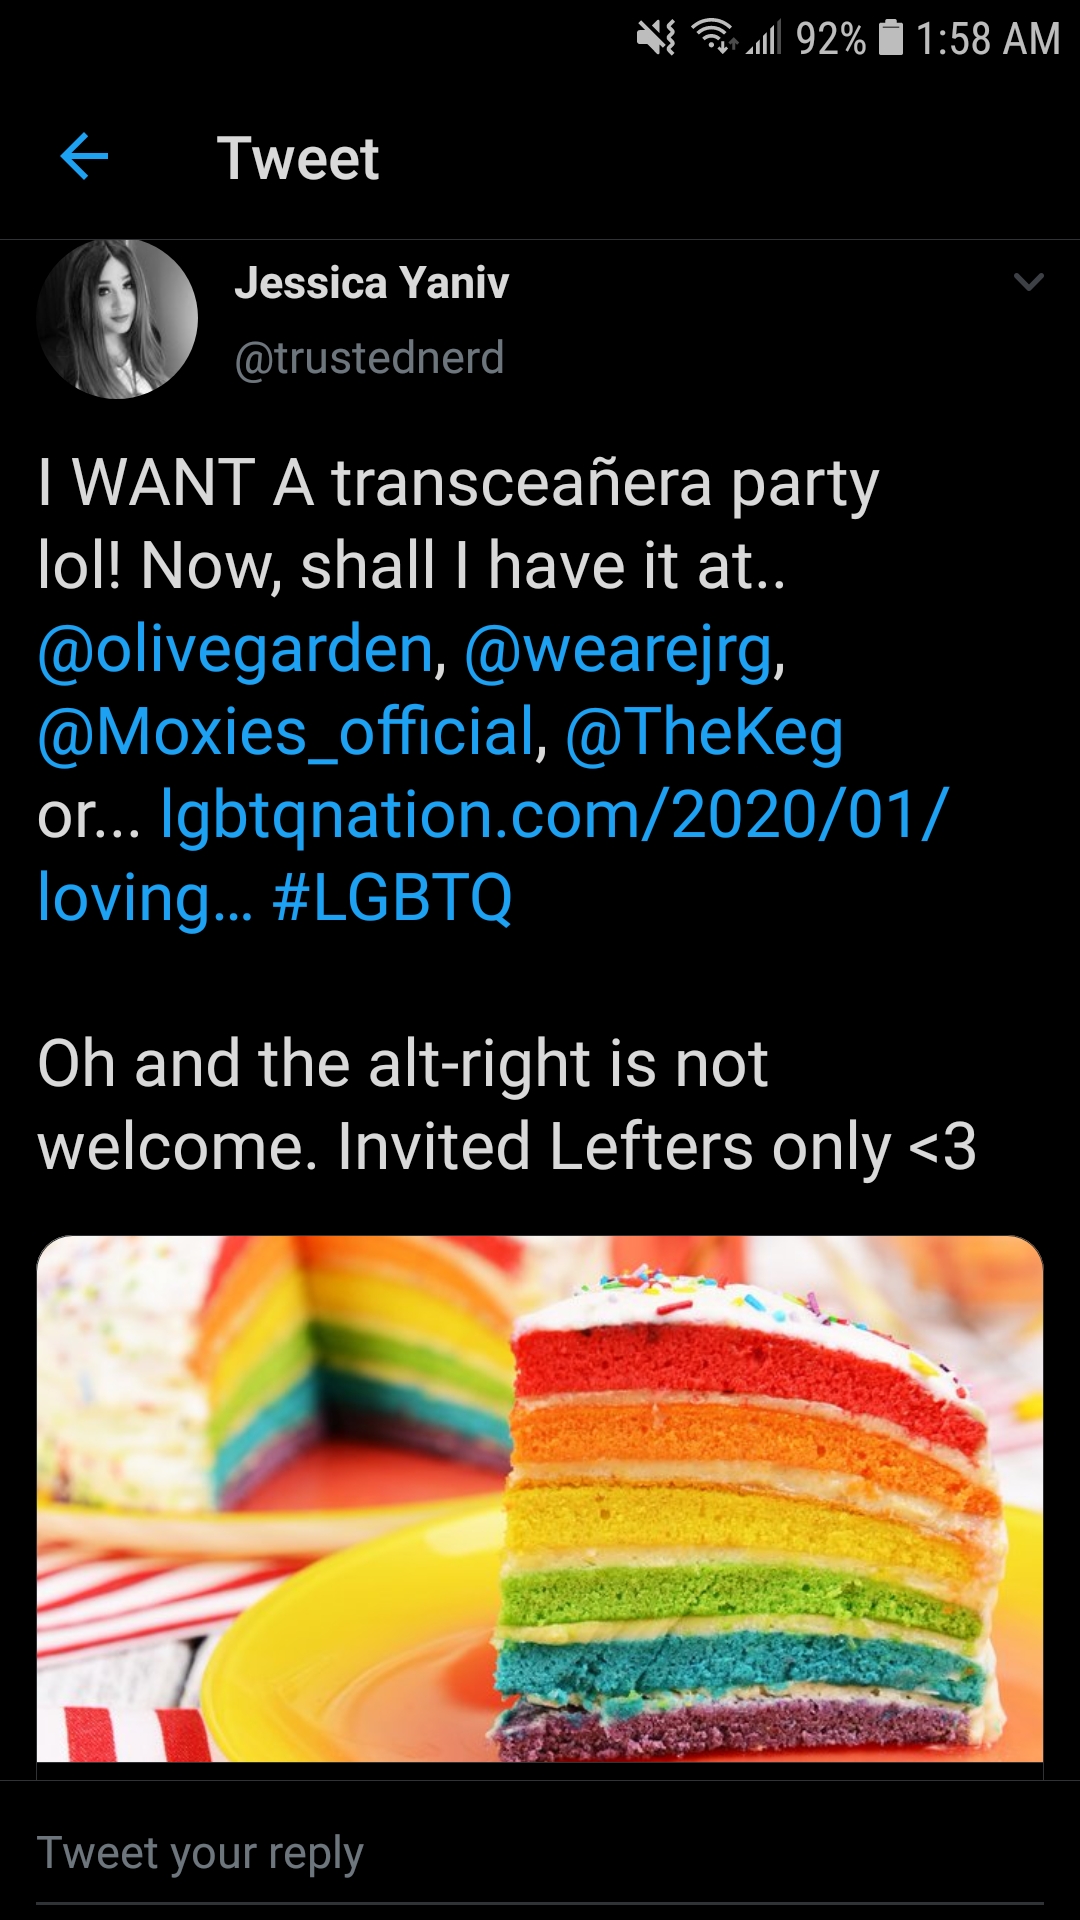Open the @TheKeg mention
1080x1920 pixels.
(704, 732)
